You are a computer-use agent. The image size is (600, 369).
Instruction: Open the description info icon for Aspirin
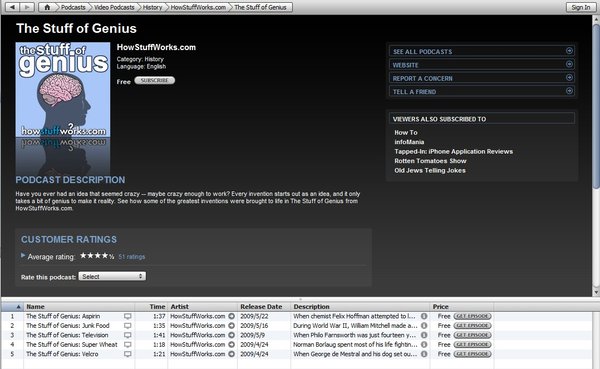(x=424, y=316)
